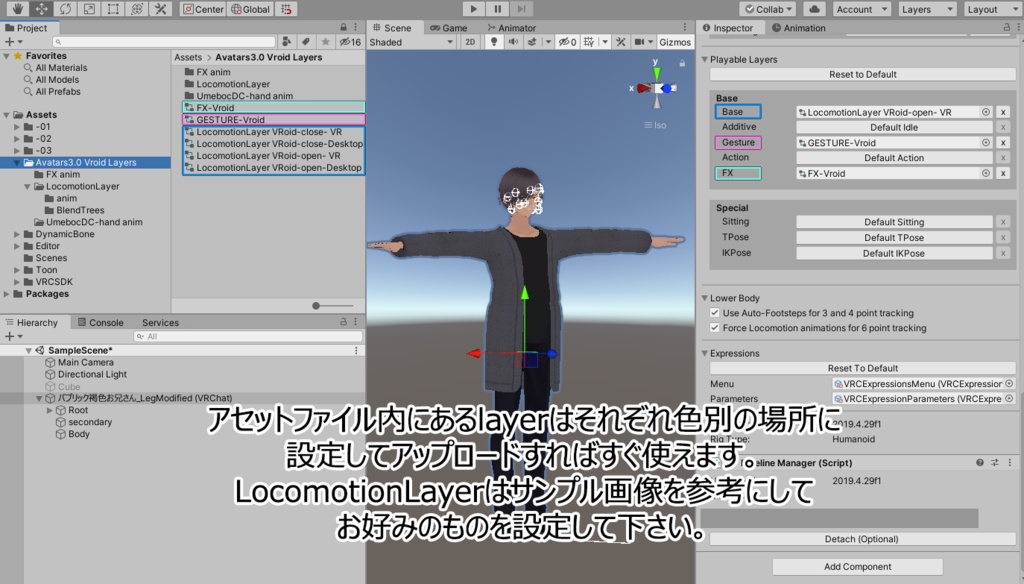Toggle 2D view in the Scene panel
1024x584 pixels.
(x=471, y=42)
